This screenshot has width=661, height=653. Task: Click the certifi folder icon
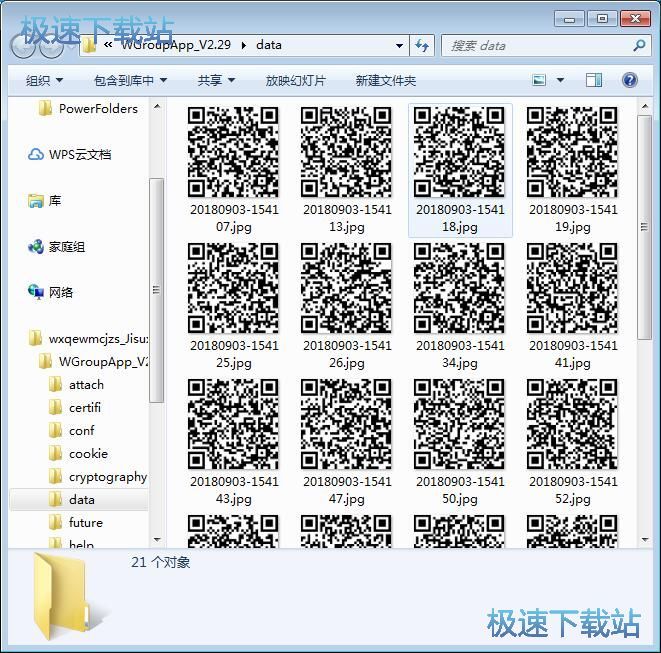pyautogui.click(x=55, y=408)
